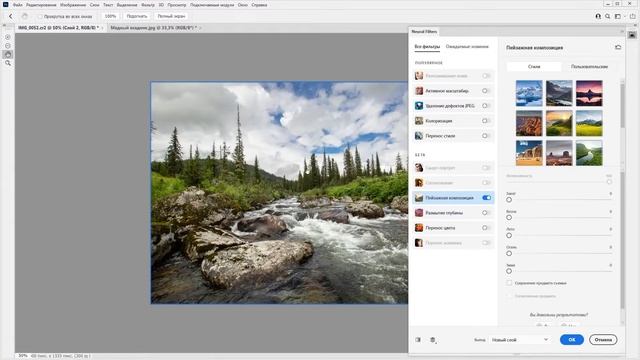Choose the winding river valley style thumbnail

coord(589,153)
